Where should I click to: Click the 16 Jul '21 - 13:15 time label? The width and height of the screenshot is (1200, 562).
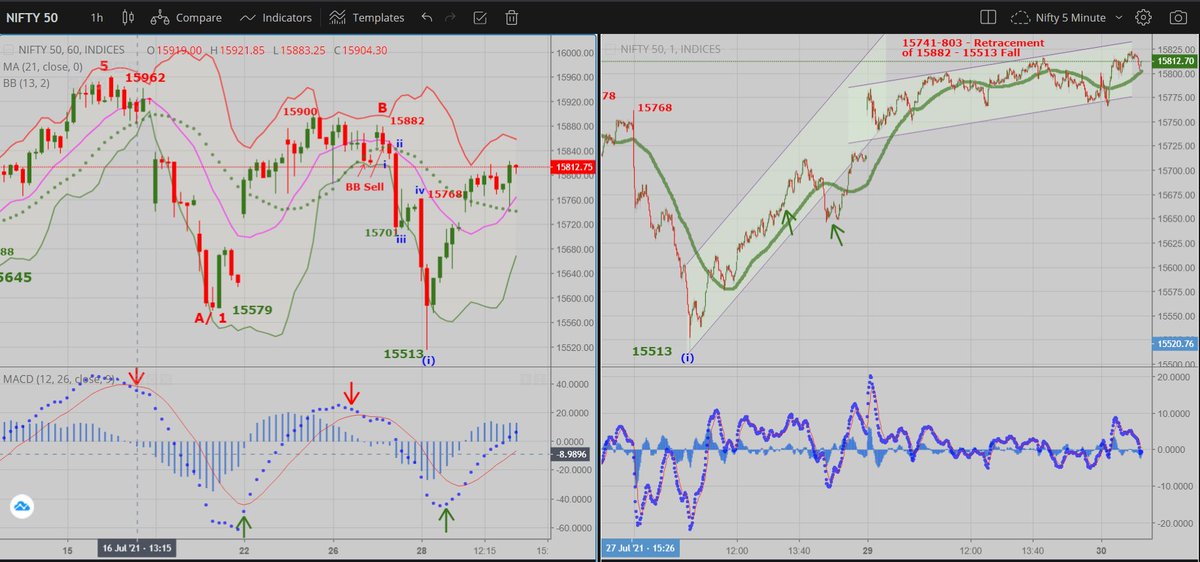[x=137, y=548]
